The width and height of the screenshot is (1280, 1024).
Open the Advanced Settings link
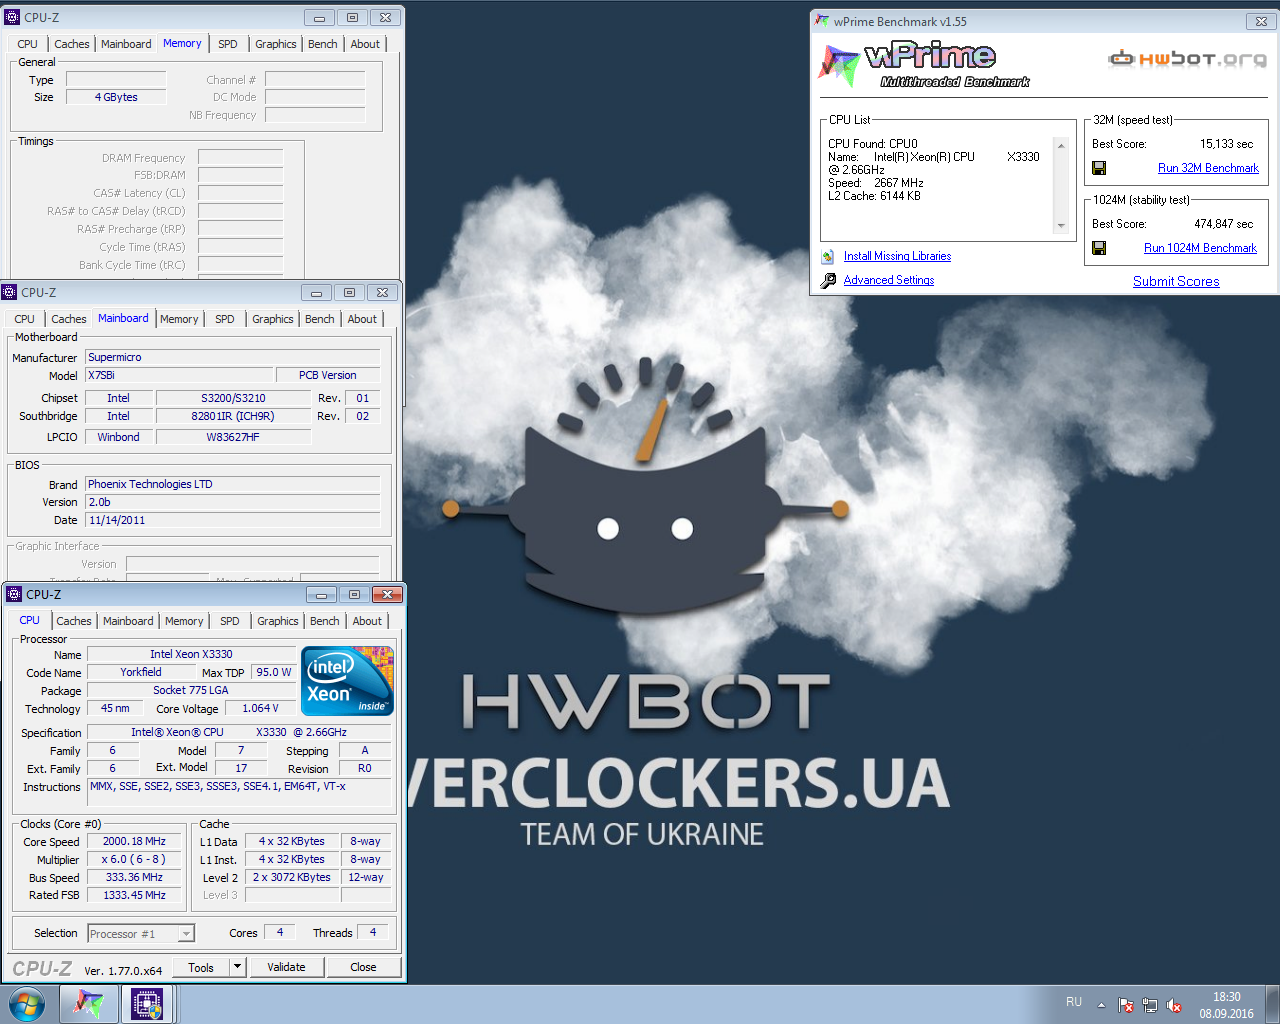(x=889, y=280)
